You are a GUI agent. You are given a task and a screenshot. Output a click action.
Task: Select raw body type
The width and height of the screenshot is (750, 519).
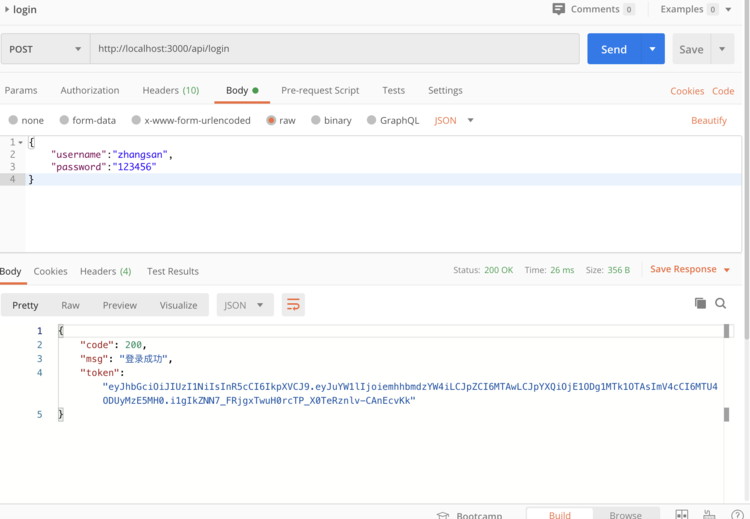(271, 120)
